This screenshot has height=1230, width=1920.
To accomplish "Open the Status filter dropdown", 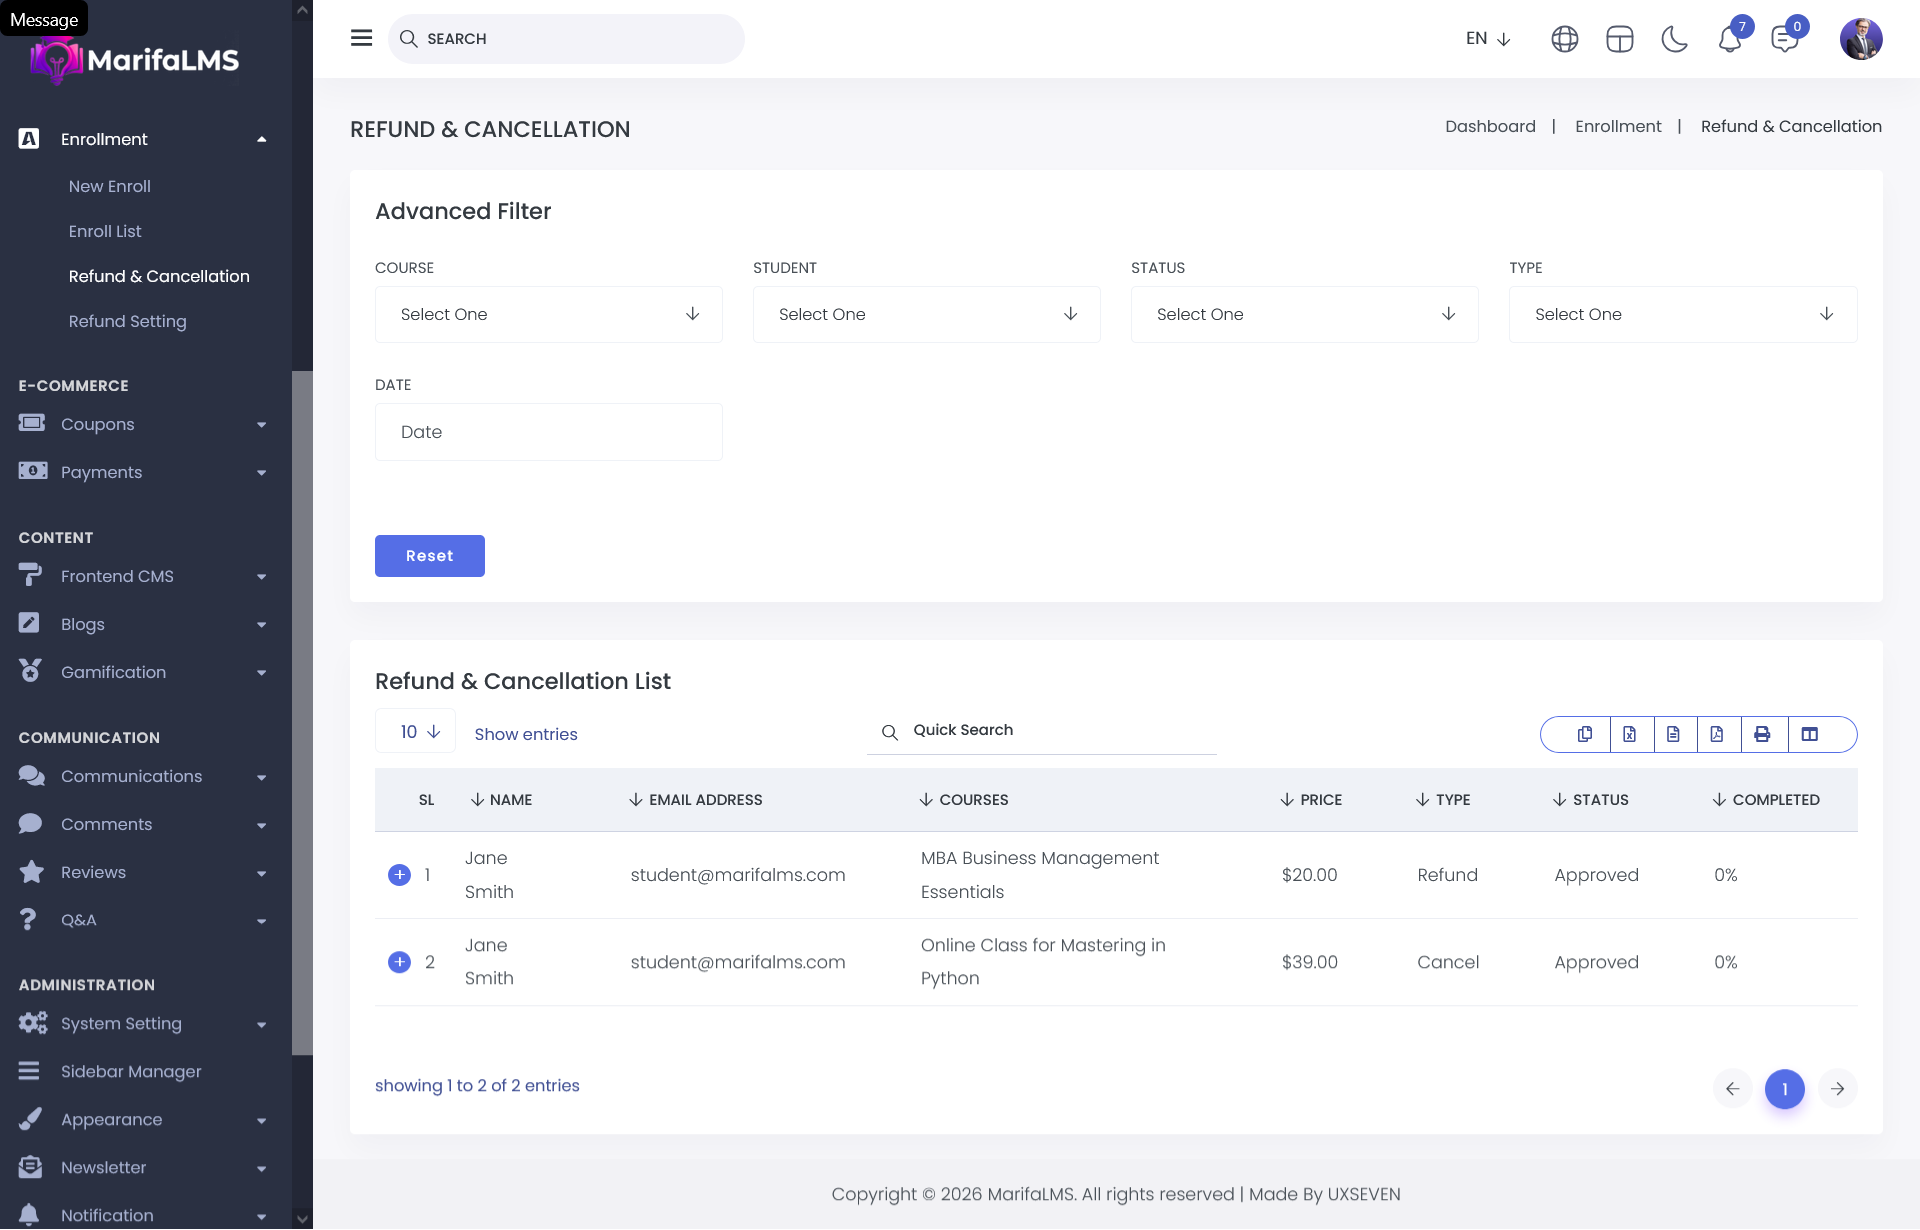I will click(1304, 314).
